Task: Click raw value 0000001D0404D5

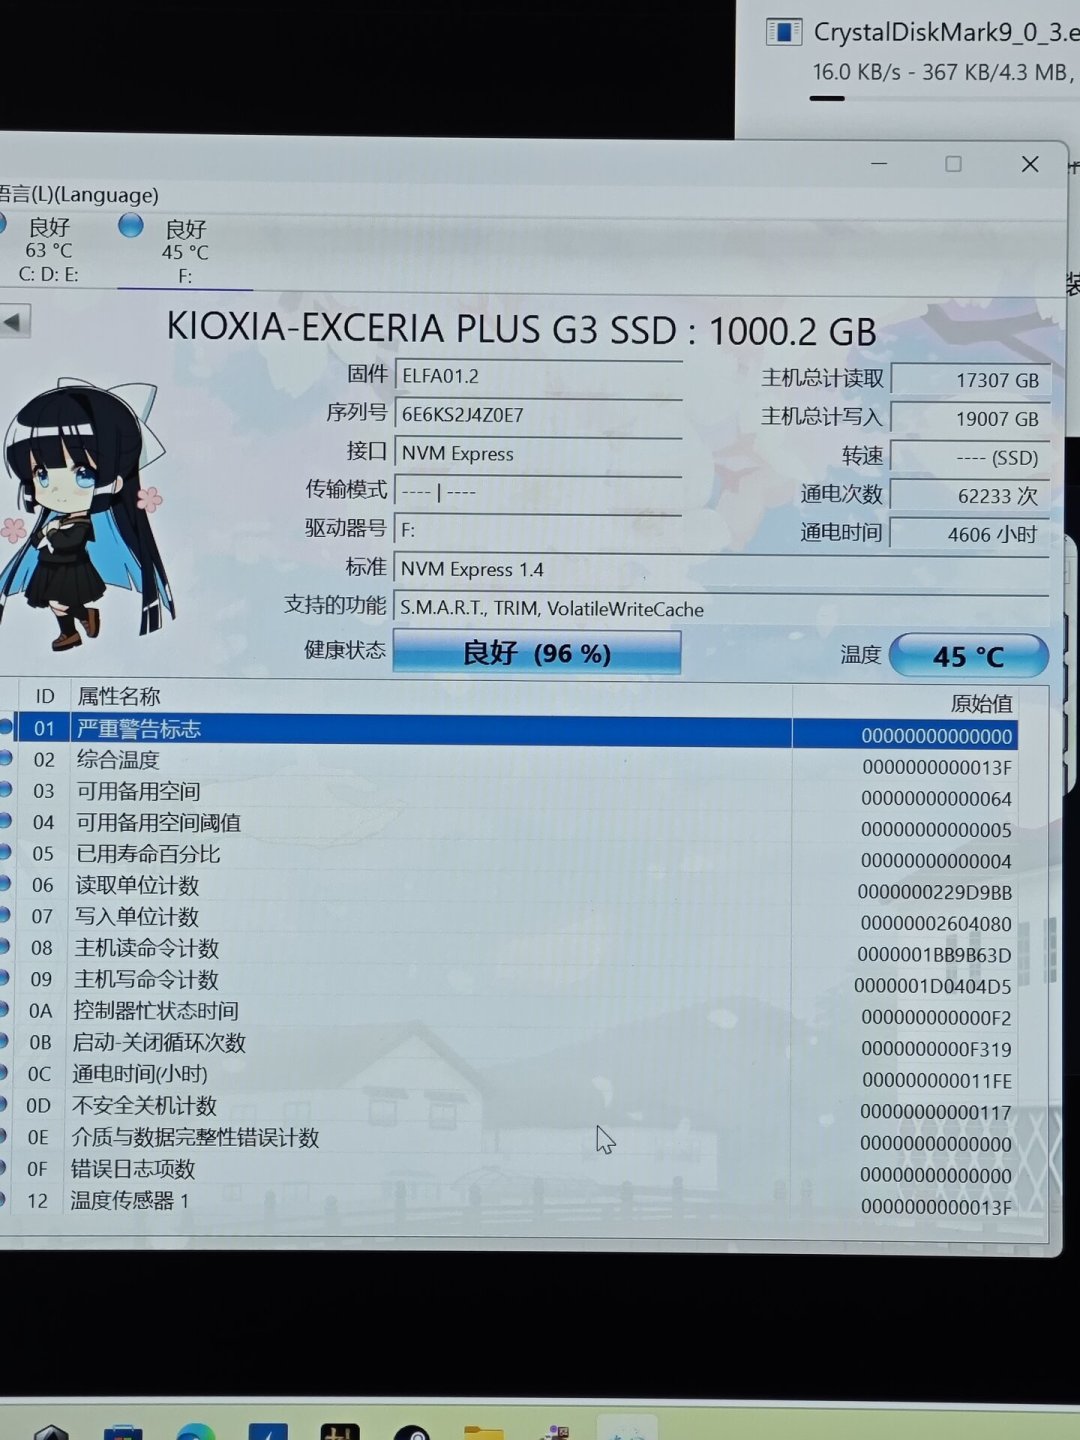Action: 933,987
